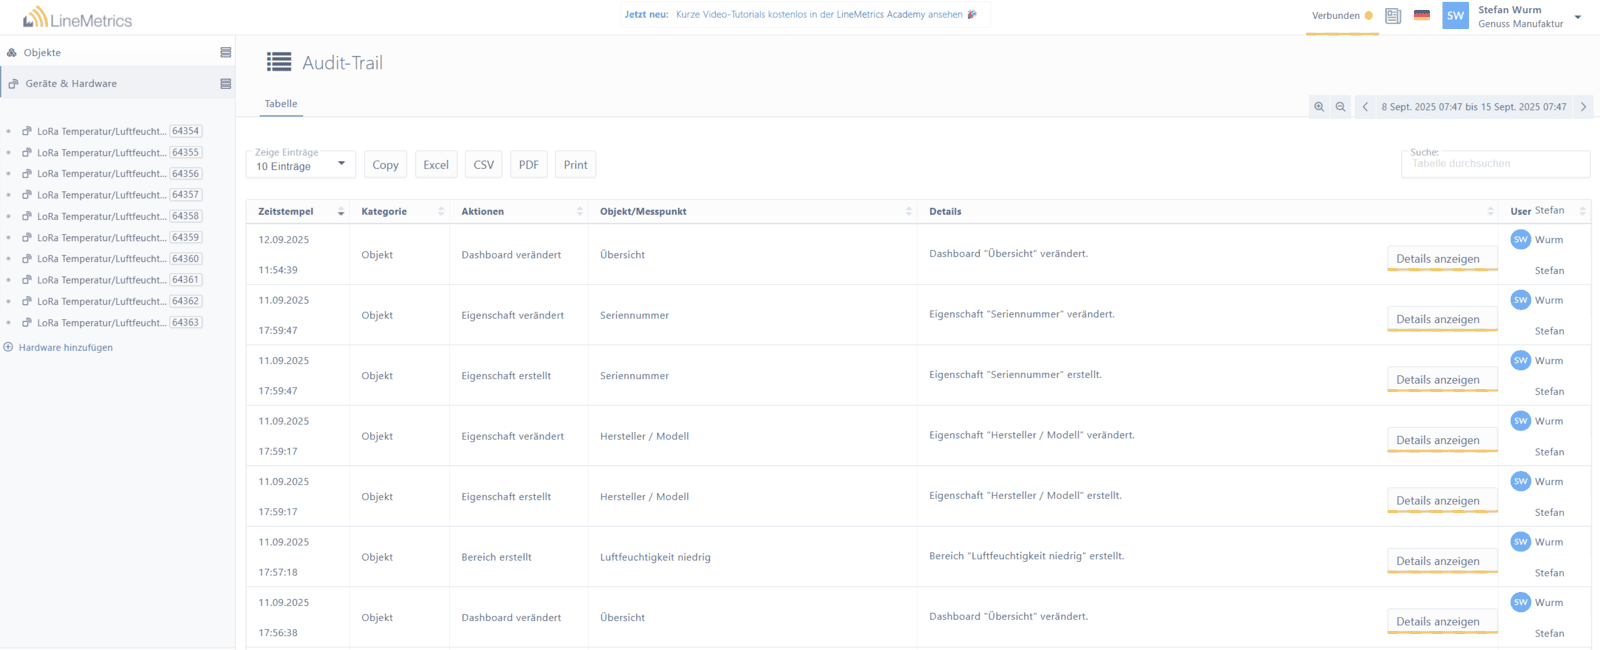Screen dimensions: 1600x650
Task: Open the '10 Einträge' entries dropdown
Action: pos(300,165)
